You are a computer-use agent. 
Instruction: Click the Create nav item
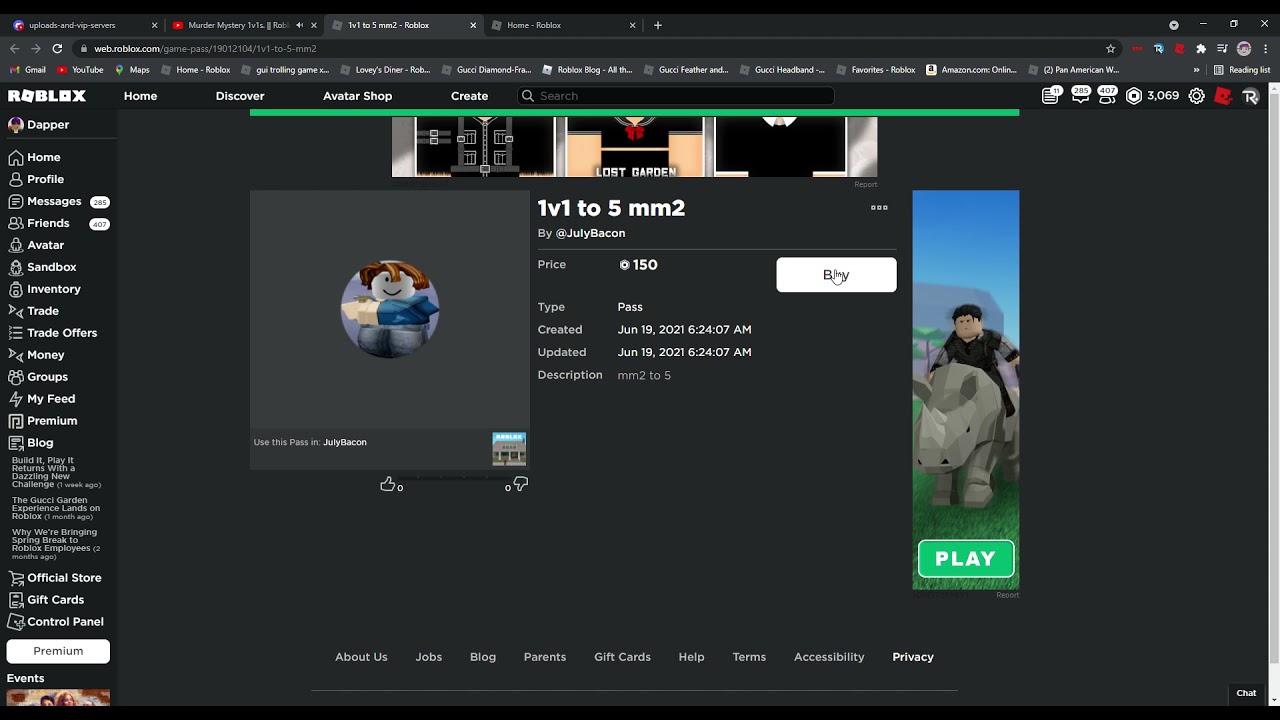point(469,96)
